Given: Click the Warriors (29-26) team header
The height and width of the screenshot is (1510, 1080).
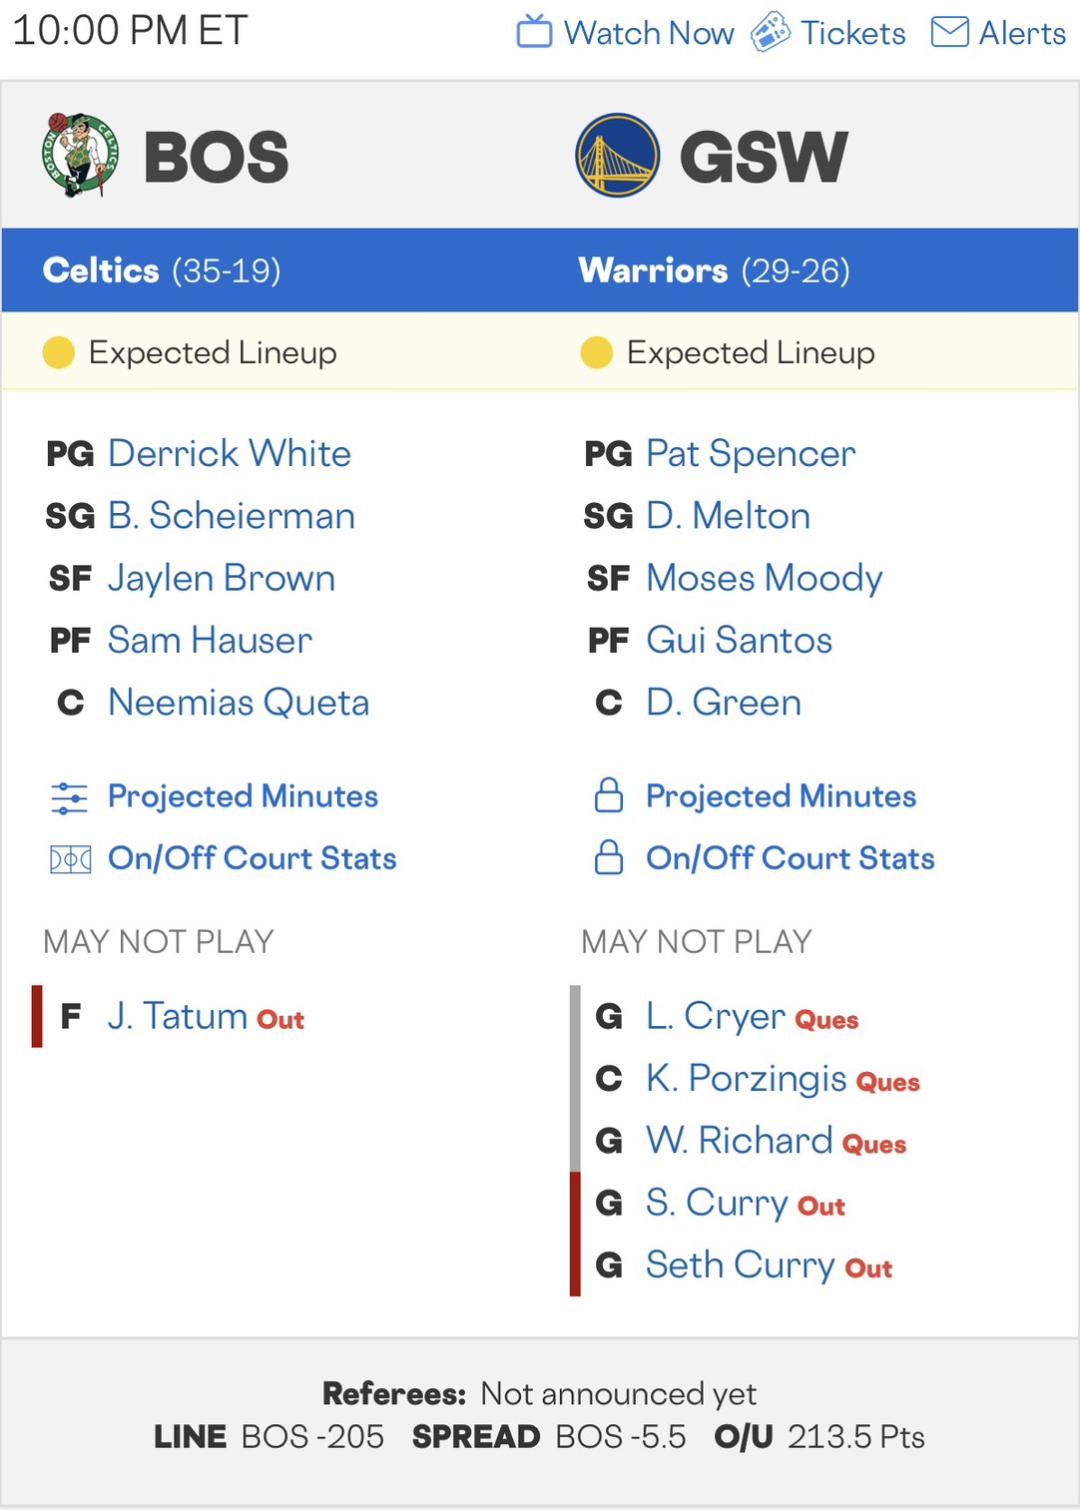Looking at the screenshot, I should point(714,270).
